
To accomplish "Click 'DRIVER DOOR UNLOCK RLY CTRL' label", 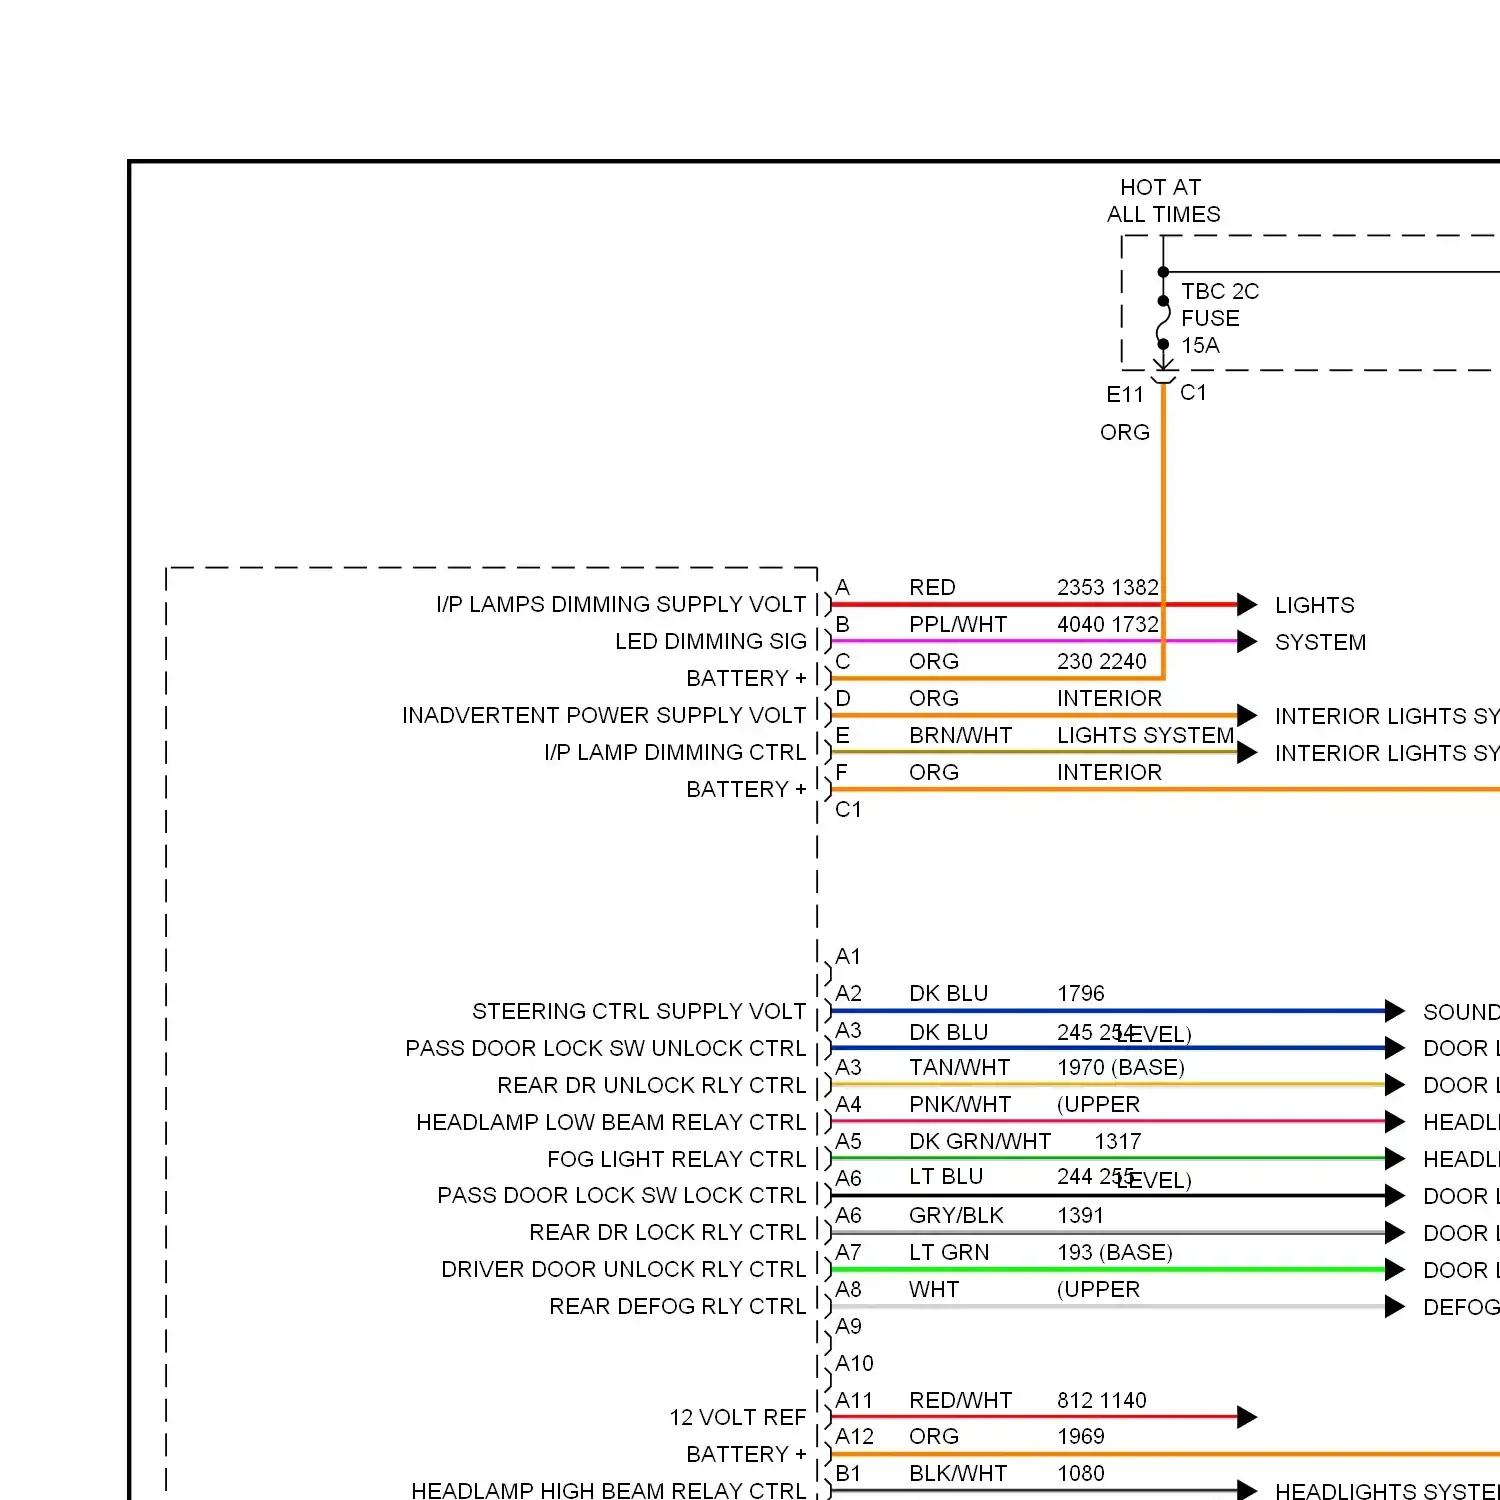I will click(x=624, y=1269).
